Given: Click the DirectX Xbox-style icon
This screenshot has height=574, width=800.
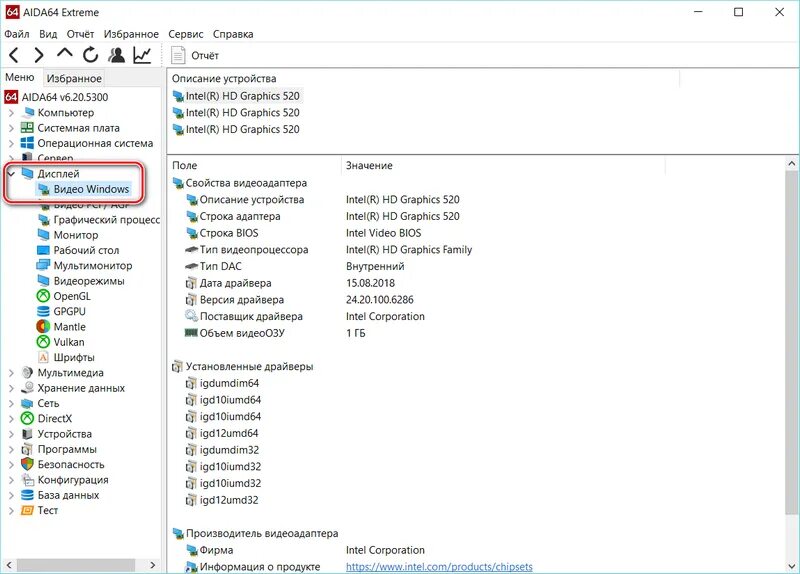Looking at the screenshot, I should coord(27,418).
